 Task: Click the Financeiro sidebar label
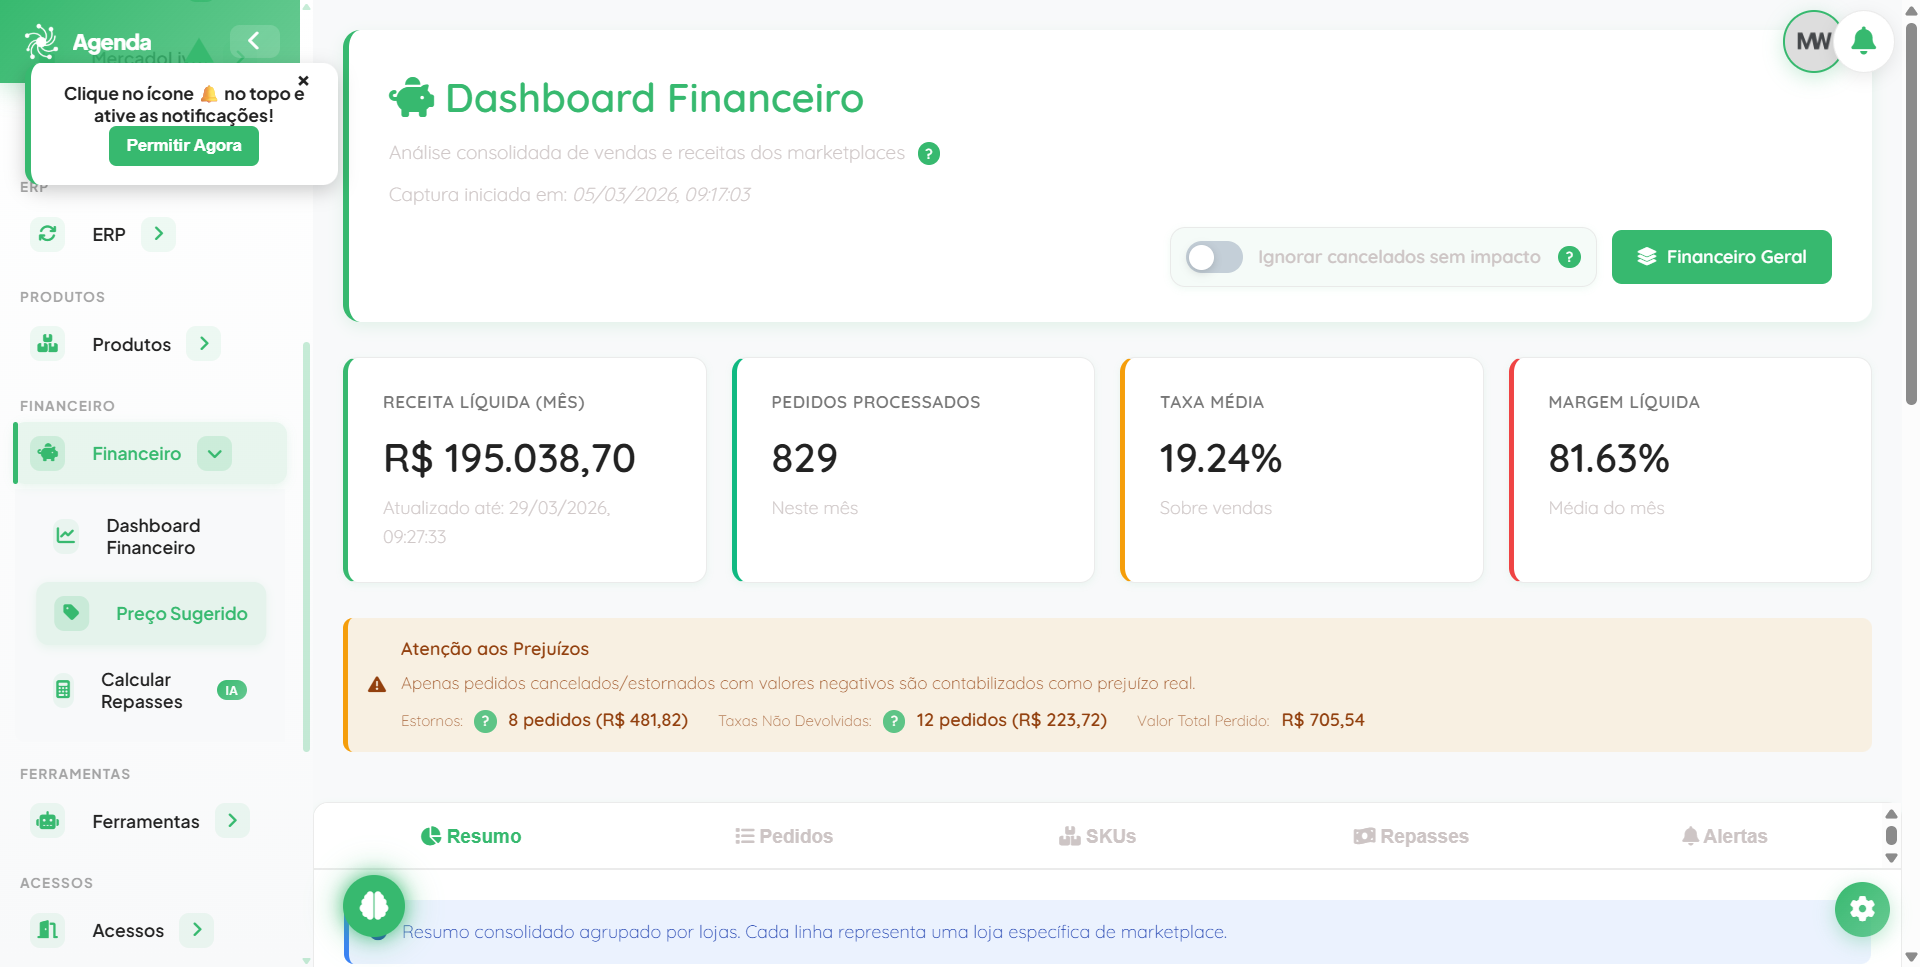(x=137, y=454)
